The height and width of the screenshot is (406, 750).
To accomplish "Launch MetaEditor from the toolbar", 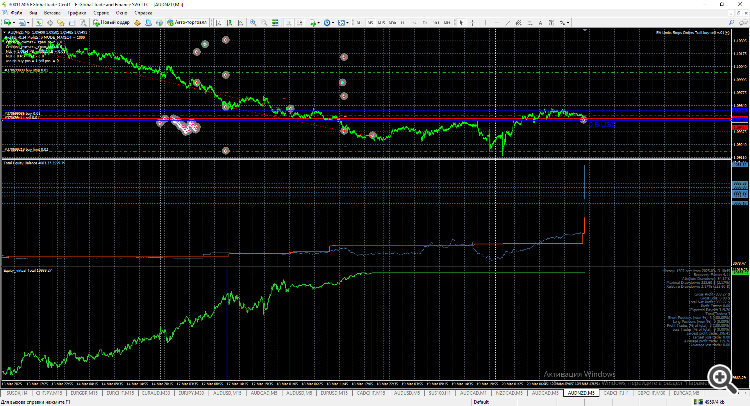I will [x=137, y=22].
